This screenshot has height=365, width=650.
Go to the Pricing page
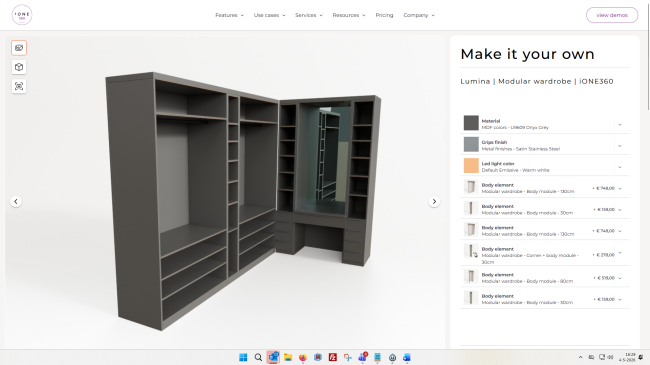[384, 15]
